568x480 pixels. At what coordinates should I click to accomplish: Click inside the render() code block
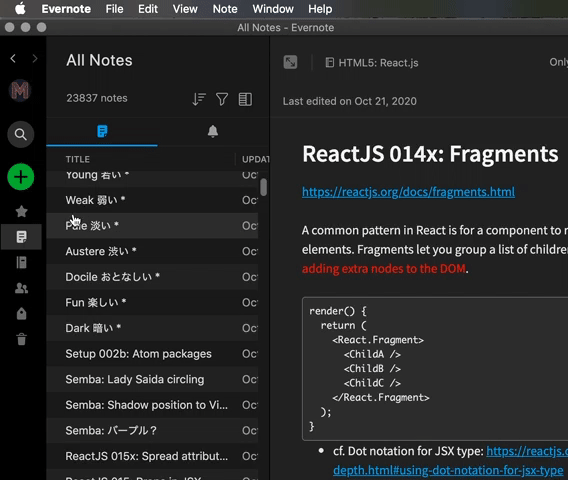[x=435, y=368]
